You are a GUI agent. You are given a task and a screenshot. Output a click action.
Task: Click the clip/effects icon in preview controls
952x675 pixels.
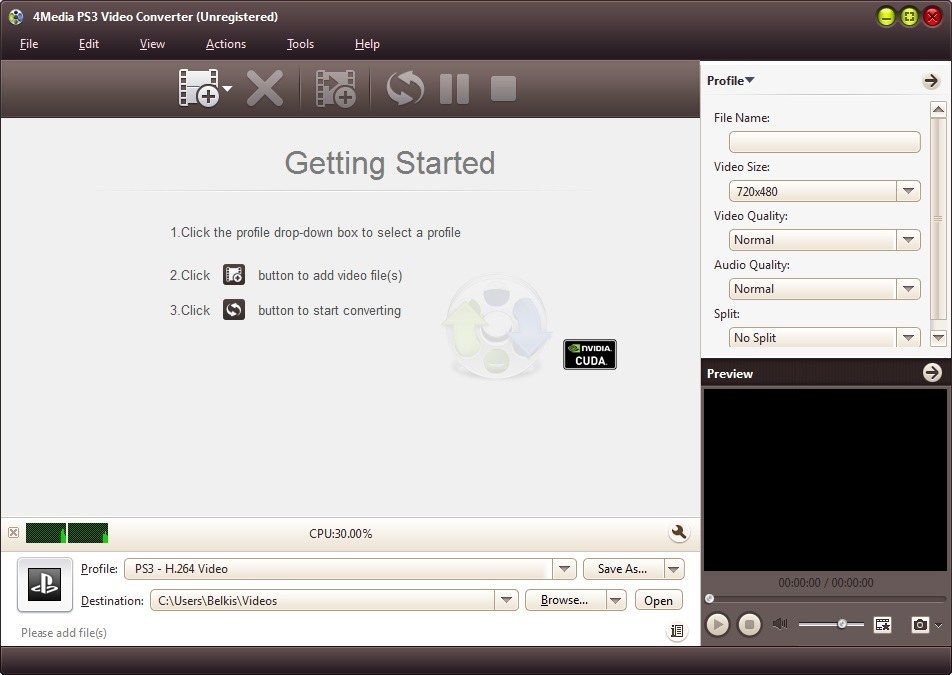pyautogui.click(x=882, y=625)
